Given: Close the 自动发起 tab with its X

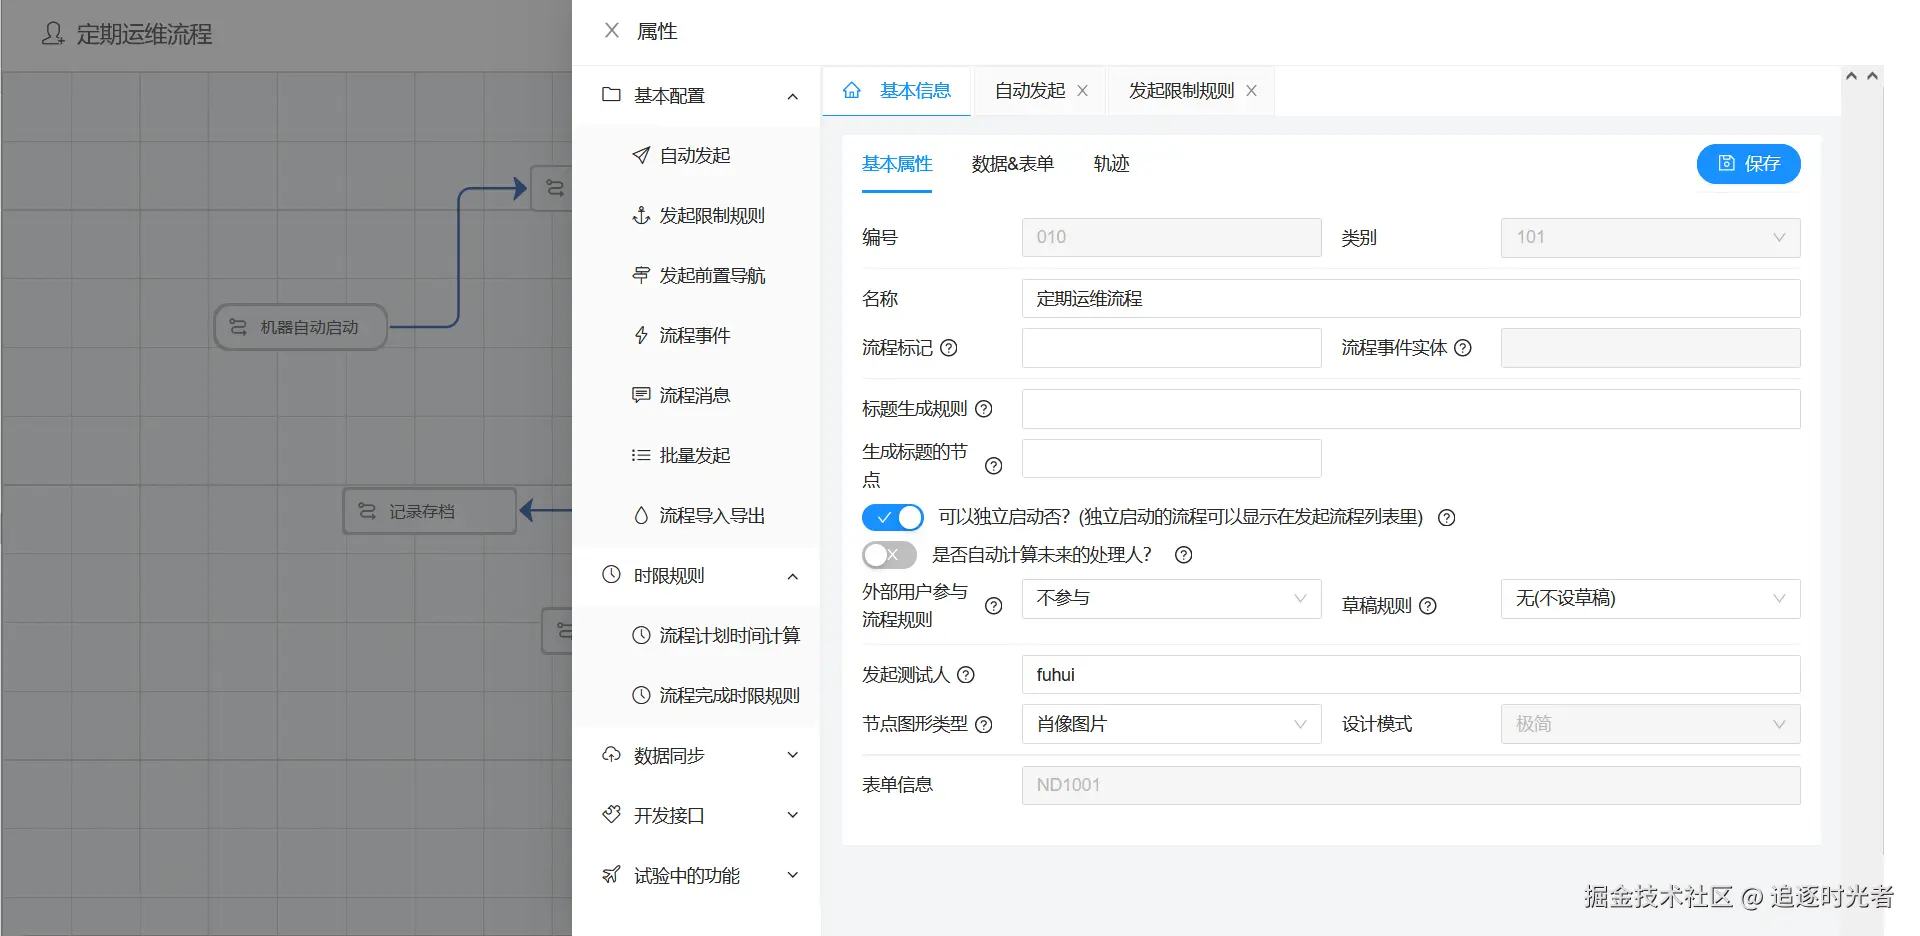Looking at the screenshot, I should (1082, 91).
